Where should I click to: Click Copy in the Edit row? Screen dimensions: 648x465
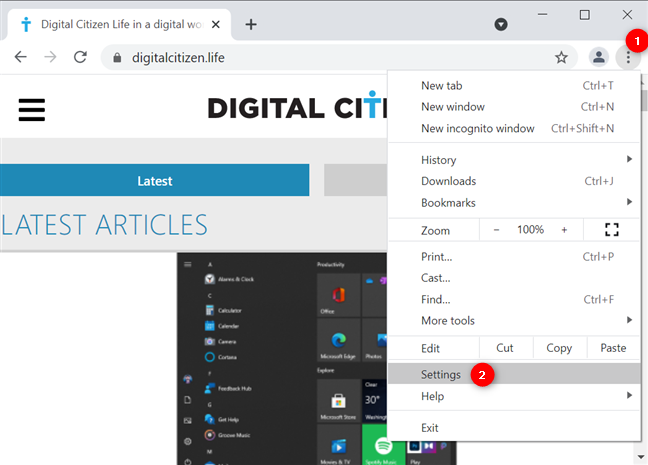point(559,348)
